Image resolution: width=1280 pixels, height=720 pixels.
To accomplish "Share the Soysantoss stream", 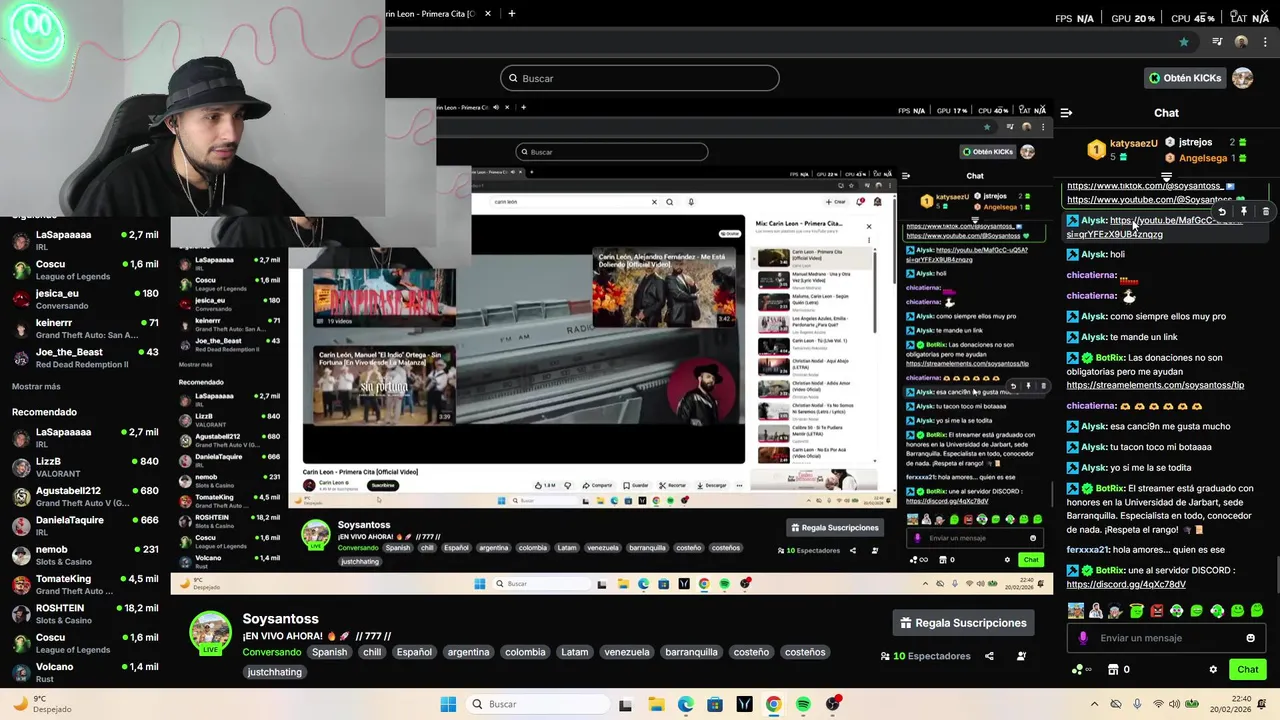I will (x=989, y=656).
